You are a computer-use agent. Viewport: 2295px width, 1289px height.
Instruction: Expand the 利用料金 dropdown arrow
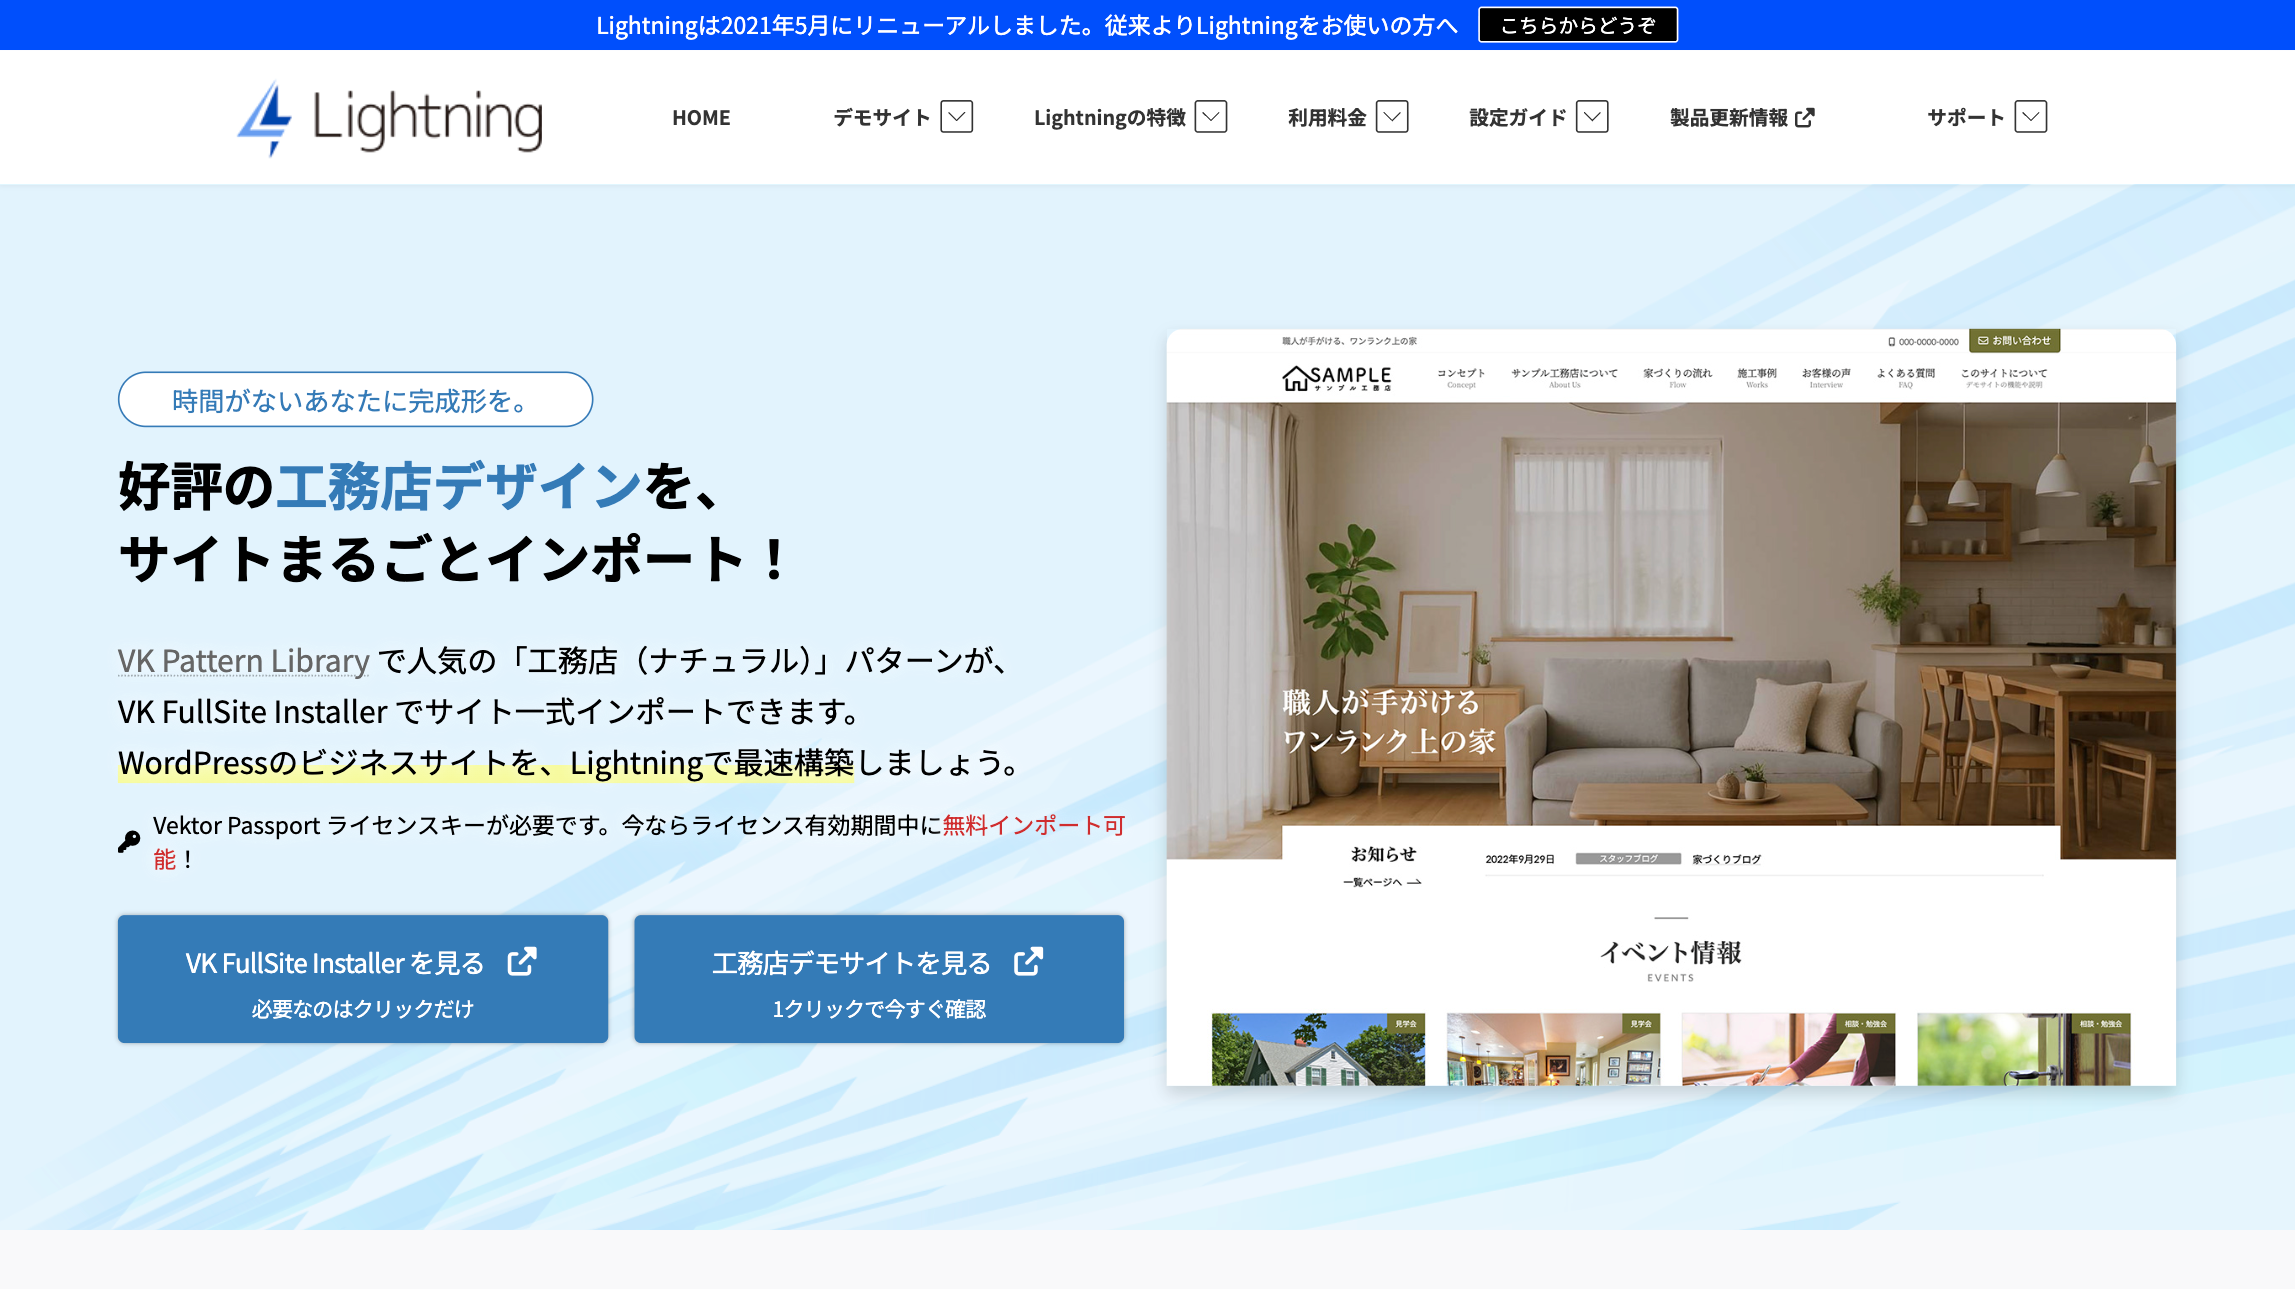(1392, 117)
